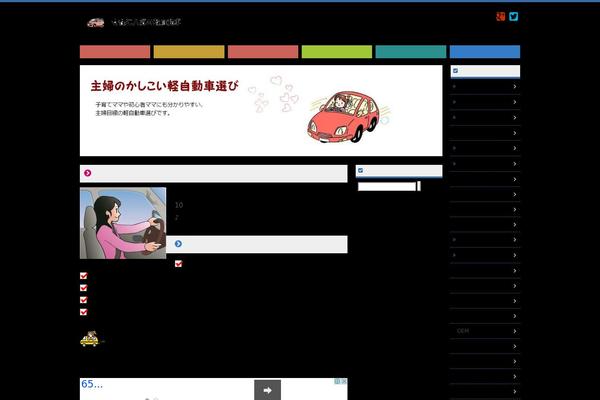Click the narrow search submit button
This screenshot has height=400, width=600.
[x=419, y=186]
